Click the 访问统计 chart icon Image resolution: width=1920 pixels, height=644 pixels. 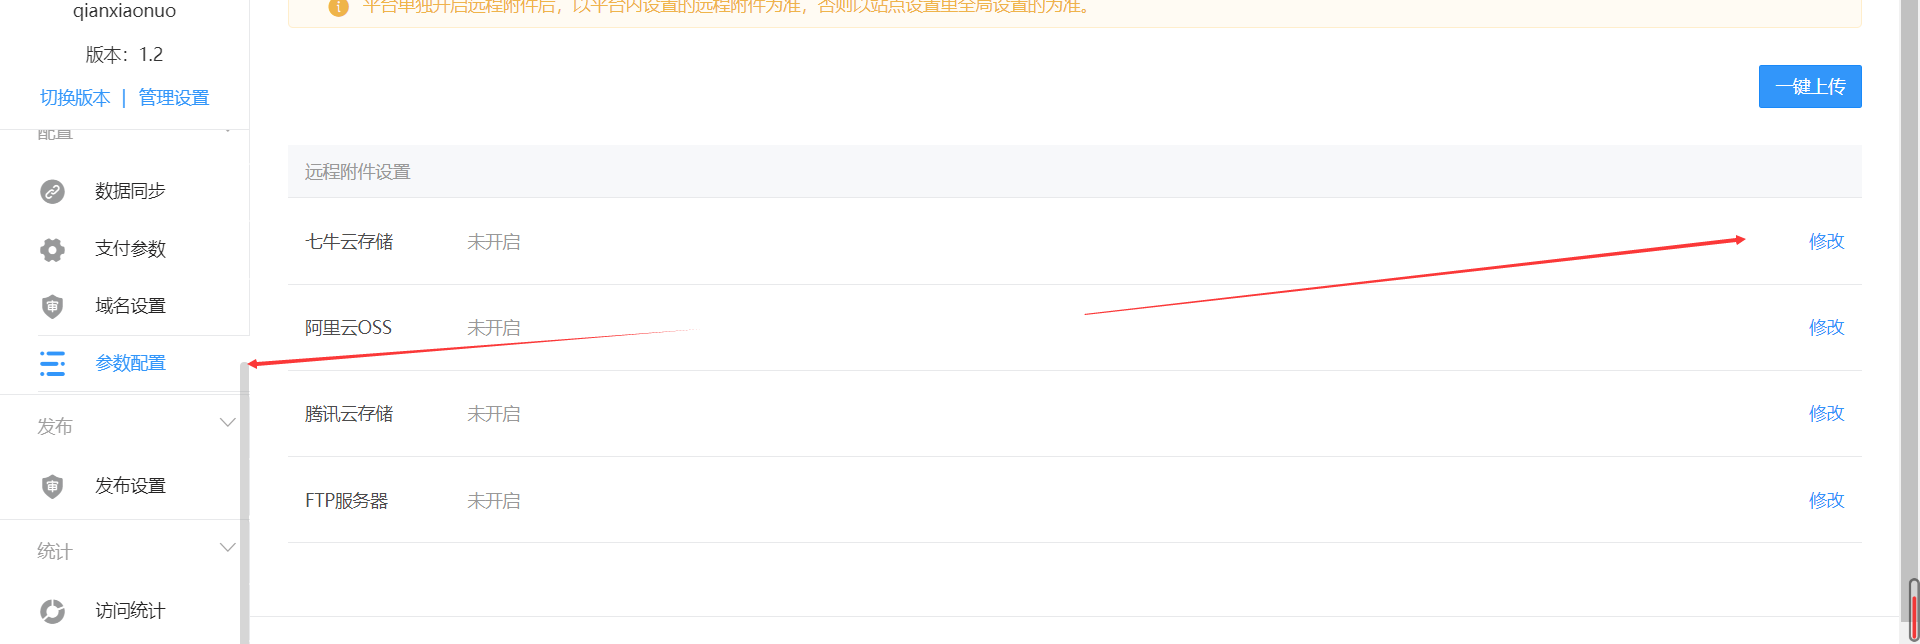click(x=52, y=611)
